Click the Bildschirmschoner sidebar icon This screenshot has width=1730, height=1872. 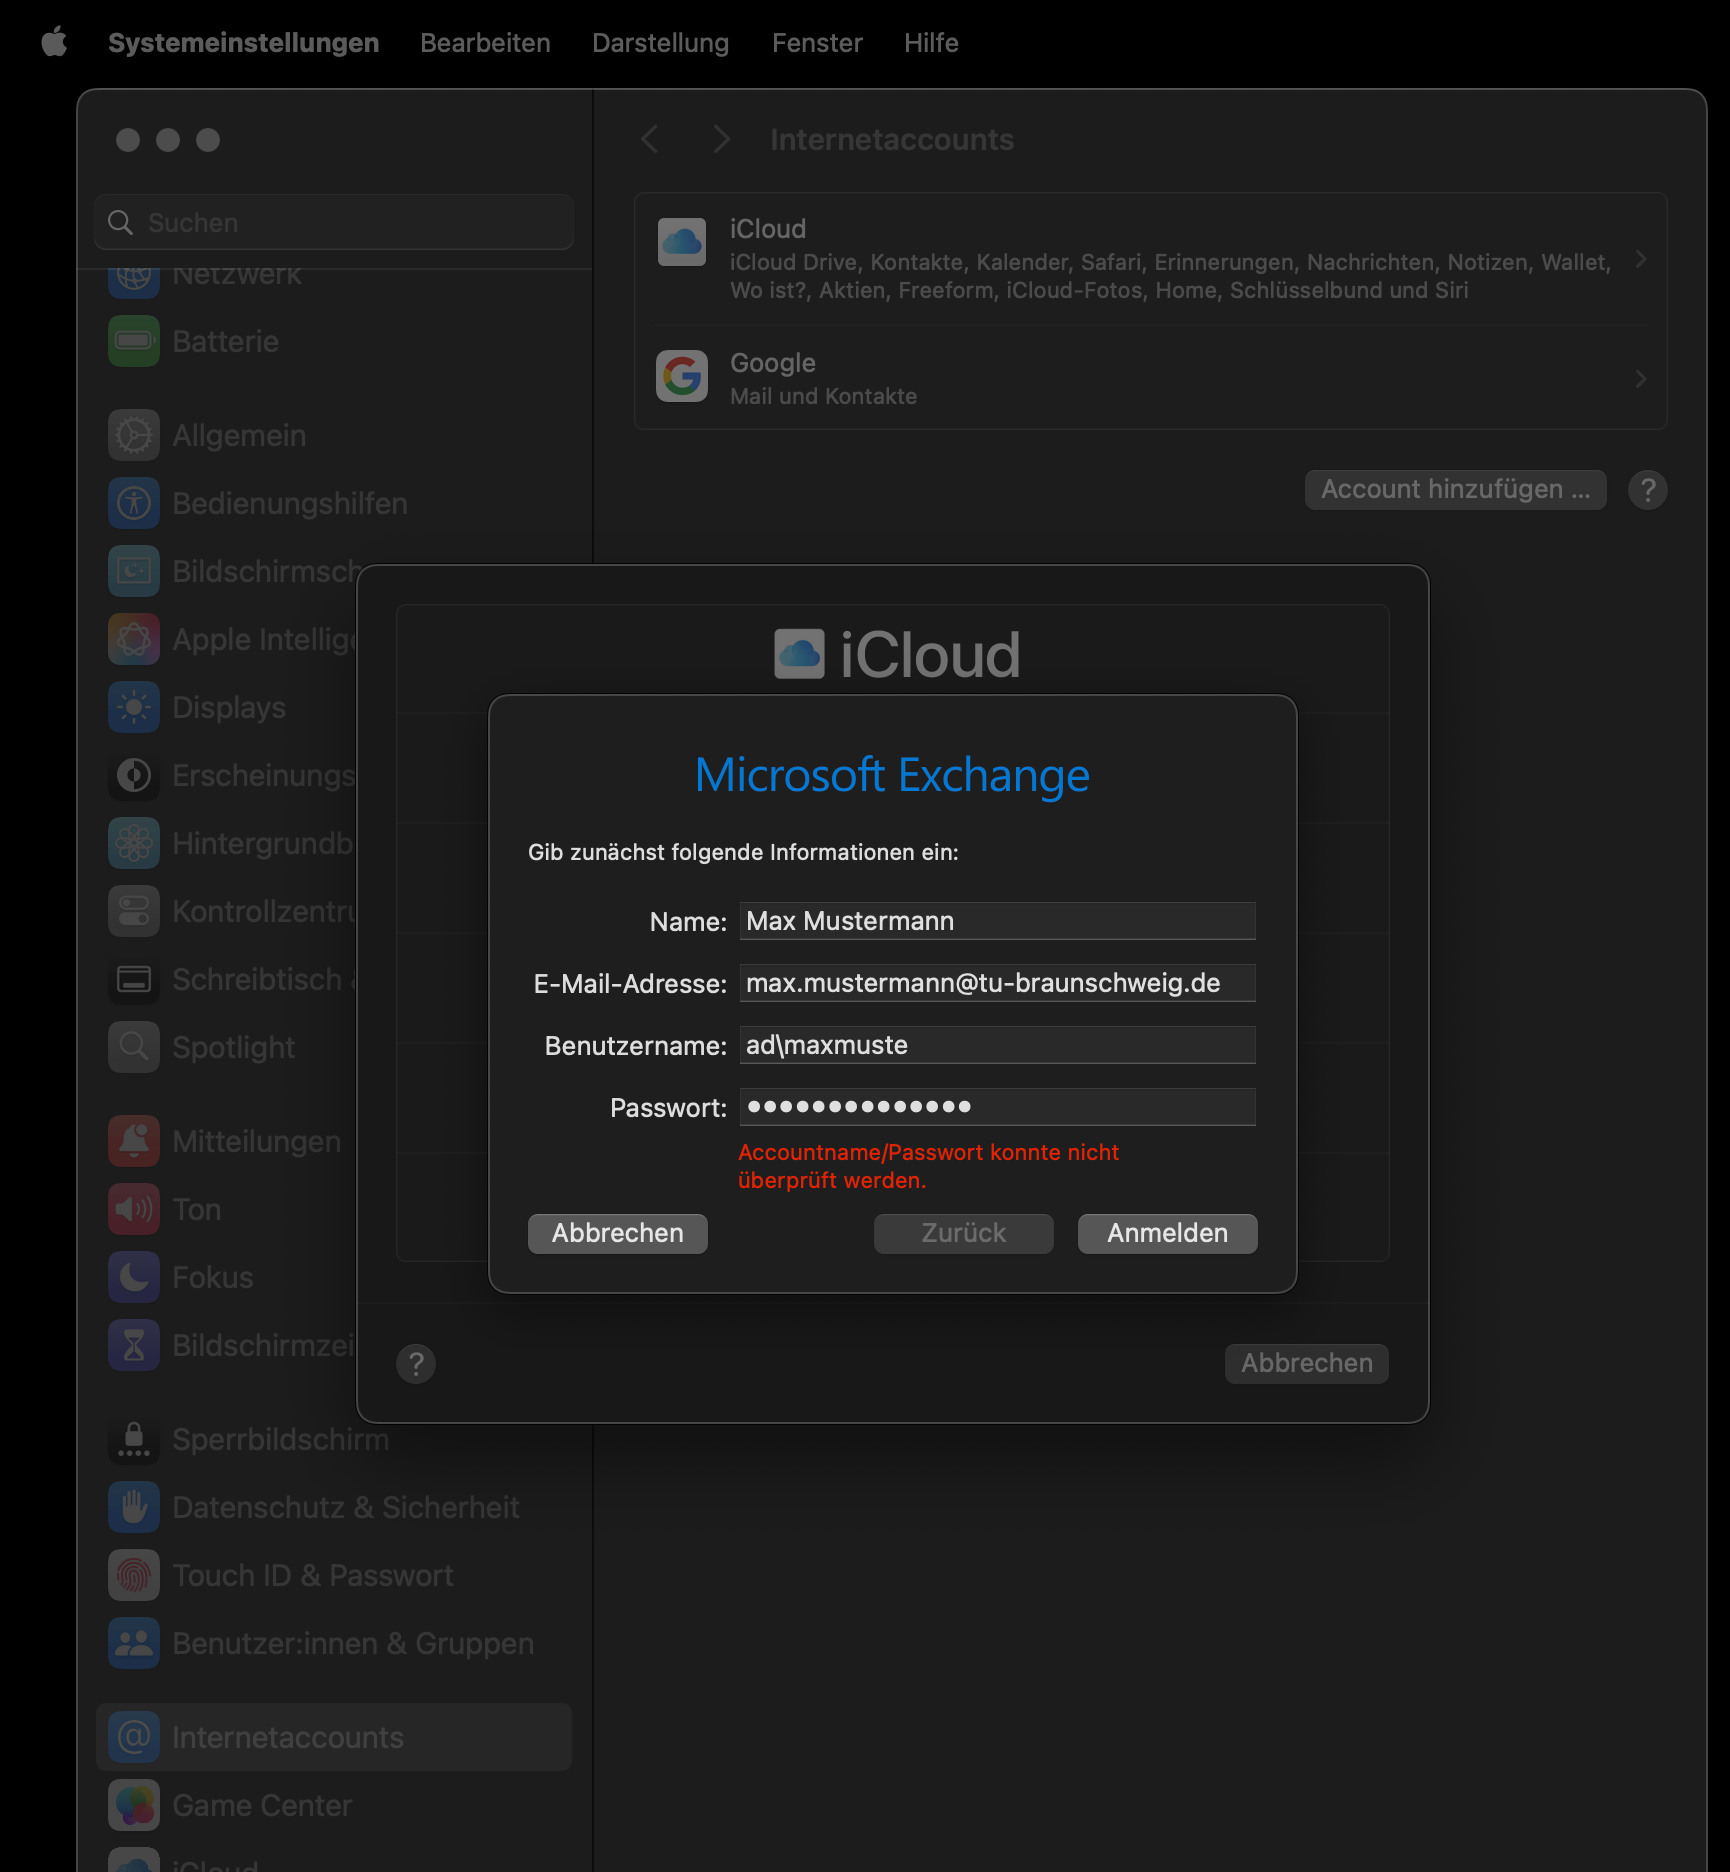(x=134, y=571)
